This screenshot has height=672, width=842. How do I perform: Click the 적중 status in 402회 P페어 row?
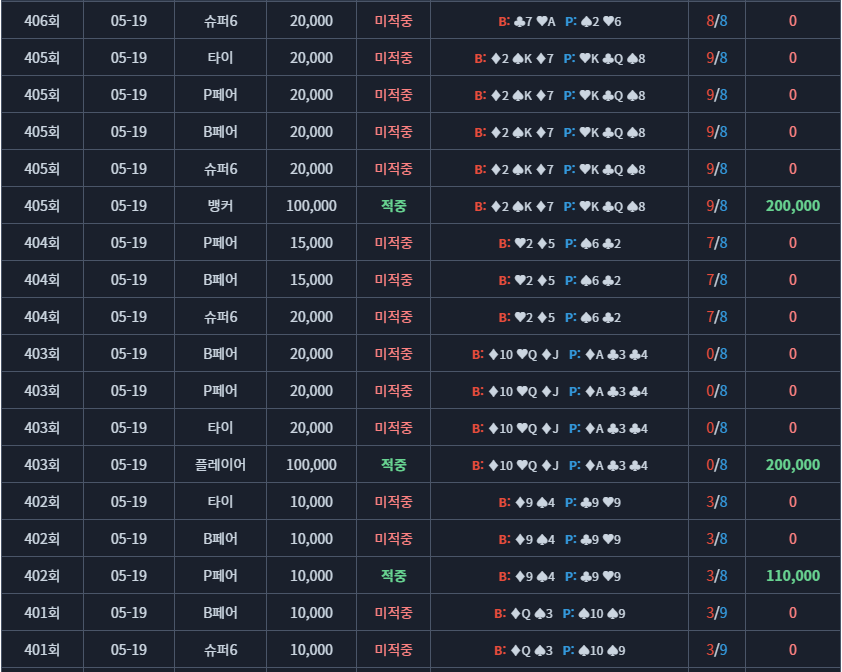(x=393, y=576)
